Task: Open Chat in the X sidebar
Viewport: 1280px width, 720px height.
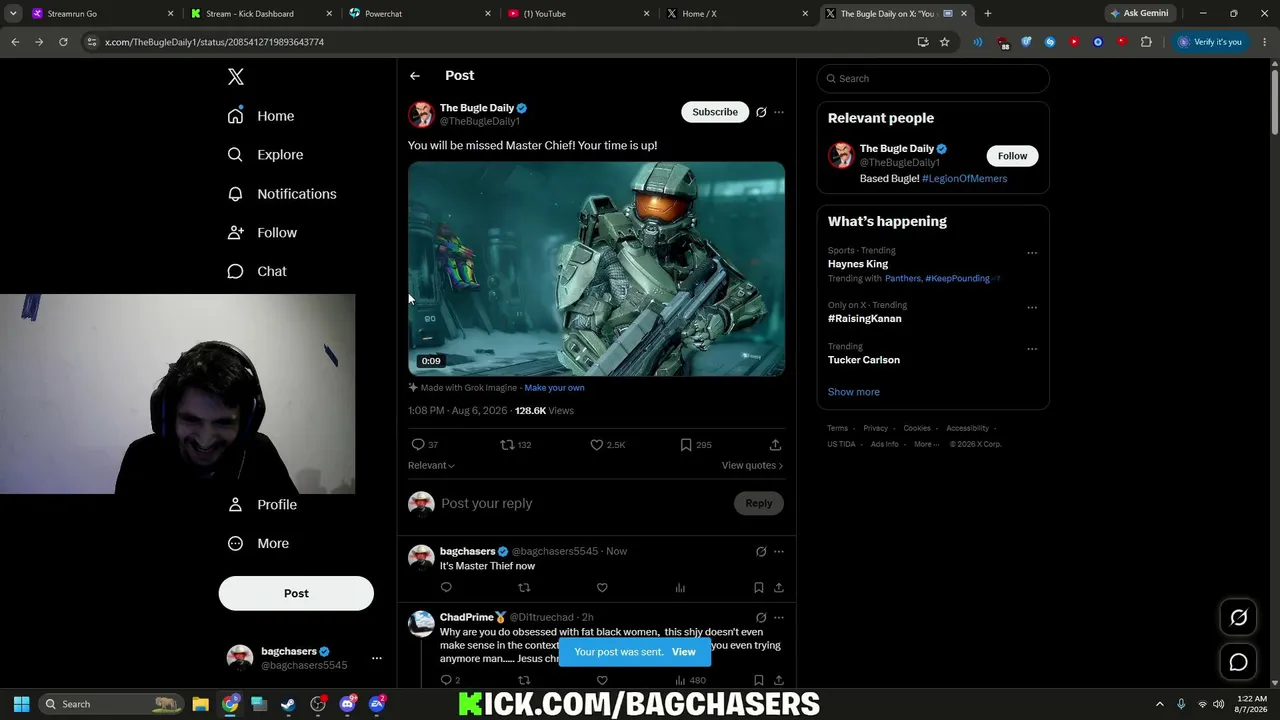Action: (257, 271)
